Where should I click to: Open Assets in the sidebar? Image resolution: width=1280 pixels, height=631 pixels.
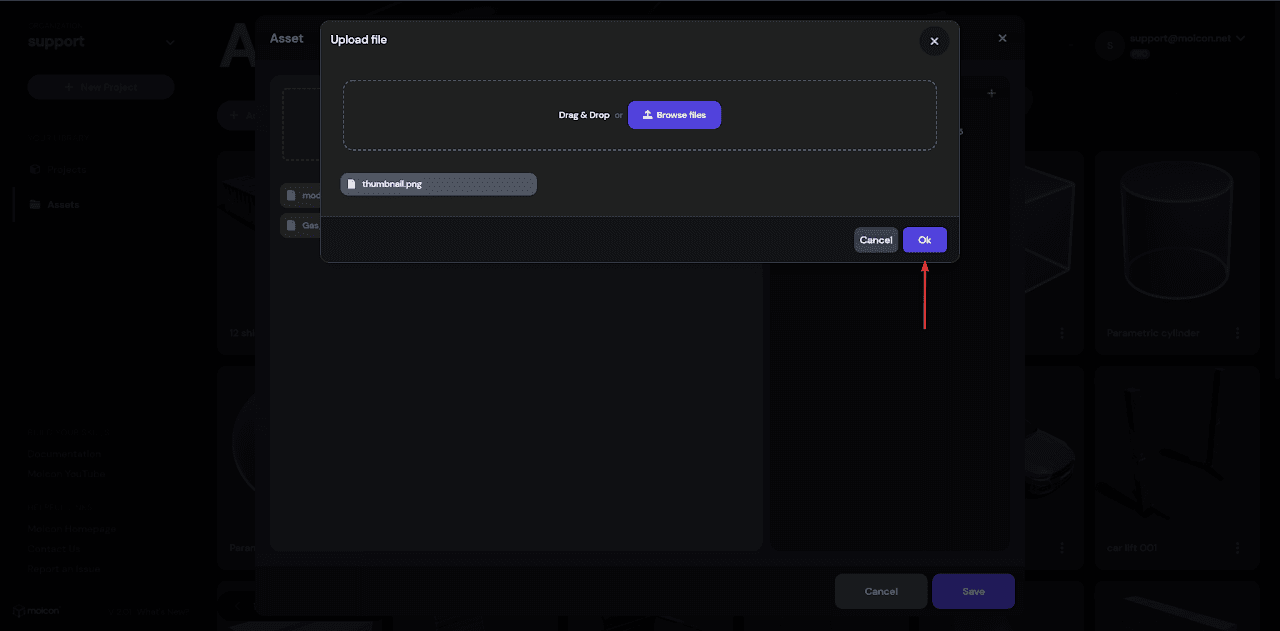coord(62,204)
